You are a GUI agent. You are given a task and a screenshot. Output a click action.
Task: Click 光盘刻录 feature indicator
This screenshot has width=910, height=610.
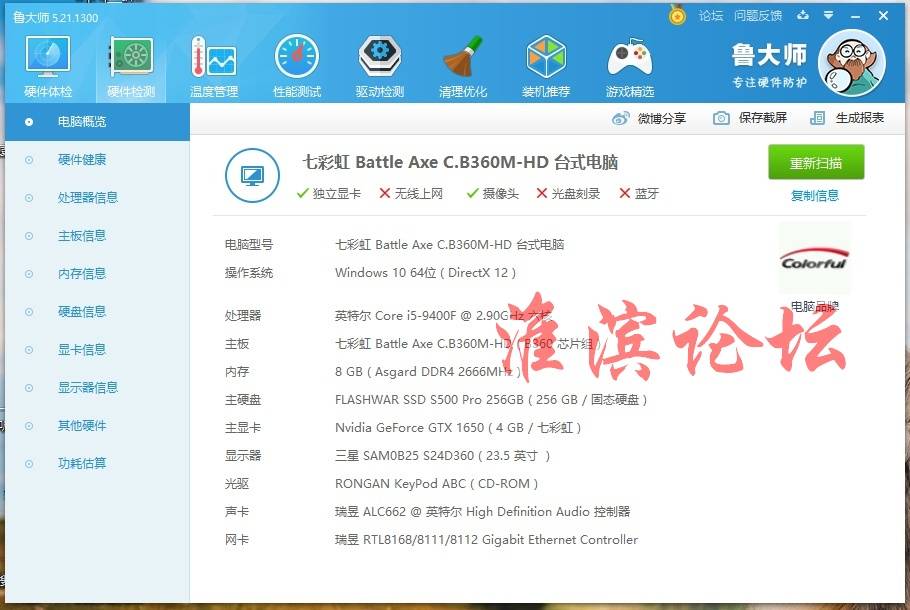(x=568, y=193)
